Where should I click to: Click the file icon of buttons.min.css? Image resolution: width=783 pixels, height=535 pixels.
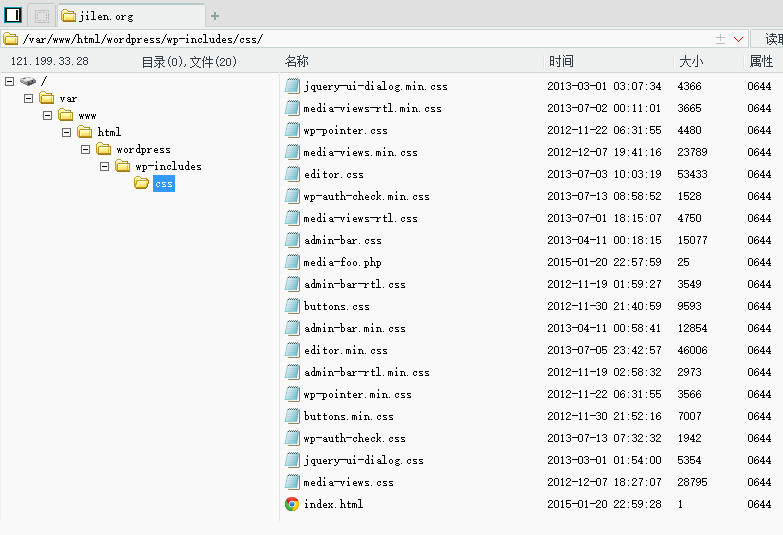(292, 416)
